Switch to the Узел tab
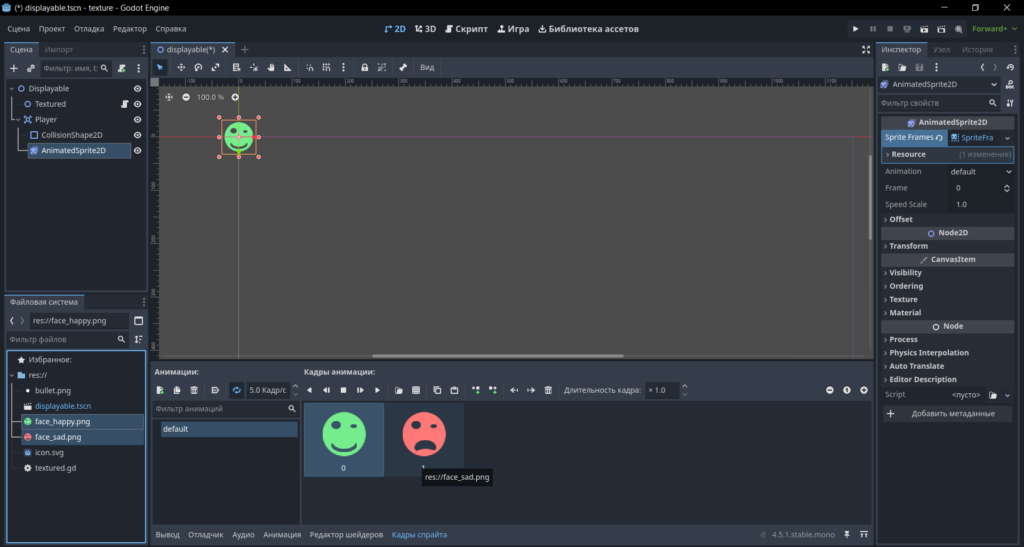The width and height of the screenshot is (1024, 547). coord(941,50)
